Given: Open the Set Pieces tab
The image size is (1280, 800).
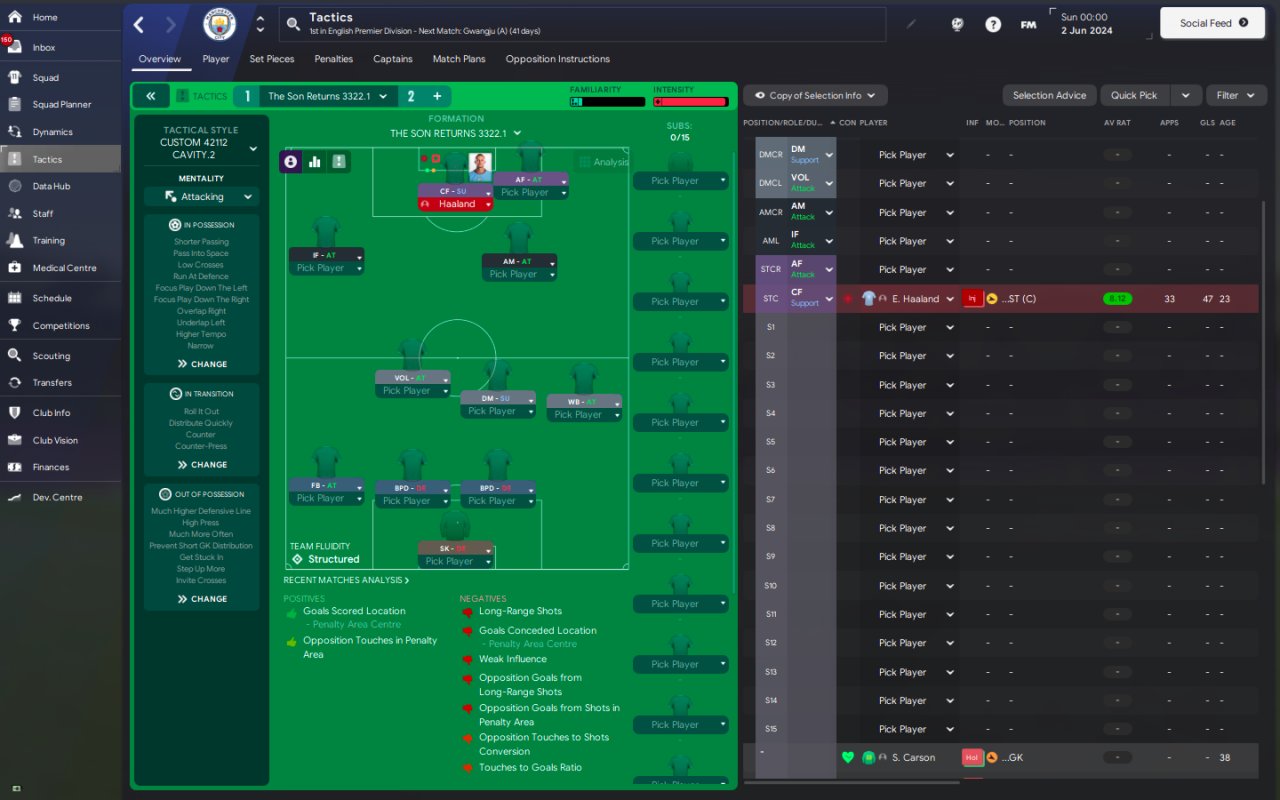Looking at the screenshot, I should [272, 59].
